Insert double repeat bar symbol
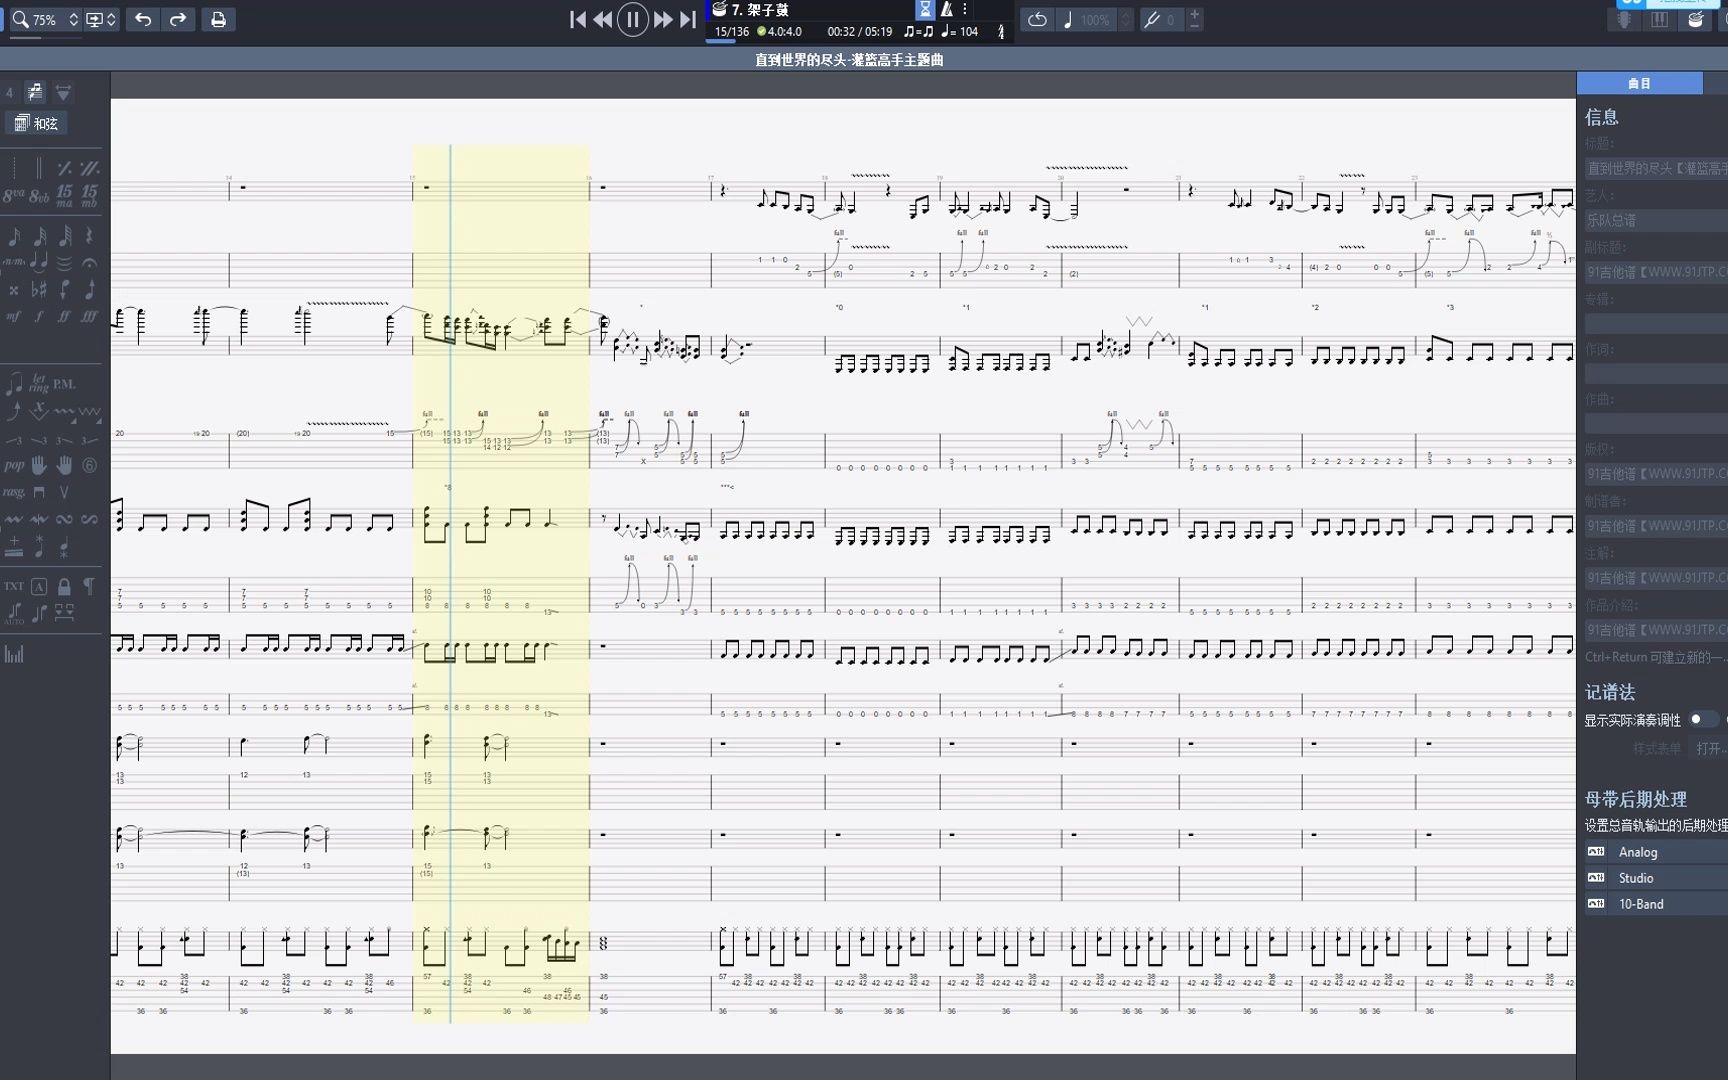This screenshot has height=1080, width=1728. 89,168
